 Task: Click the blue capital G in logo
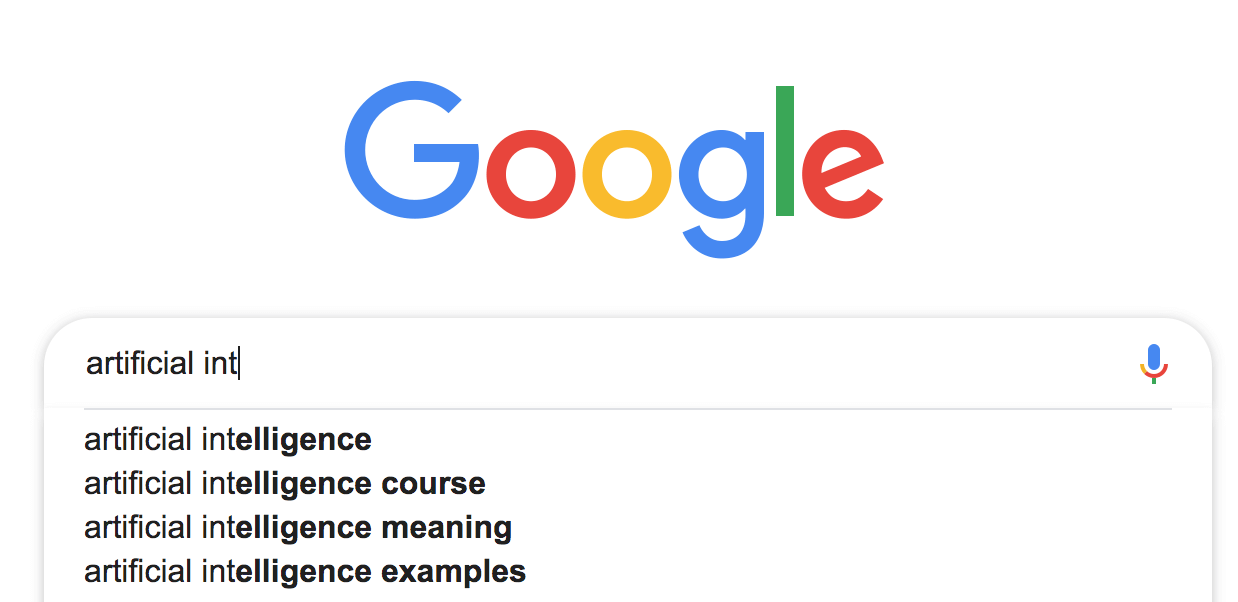point(412,152)
